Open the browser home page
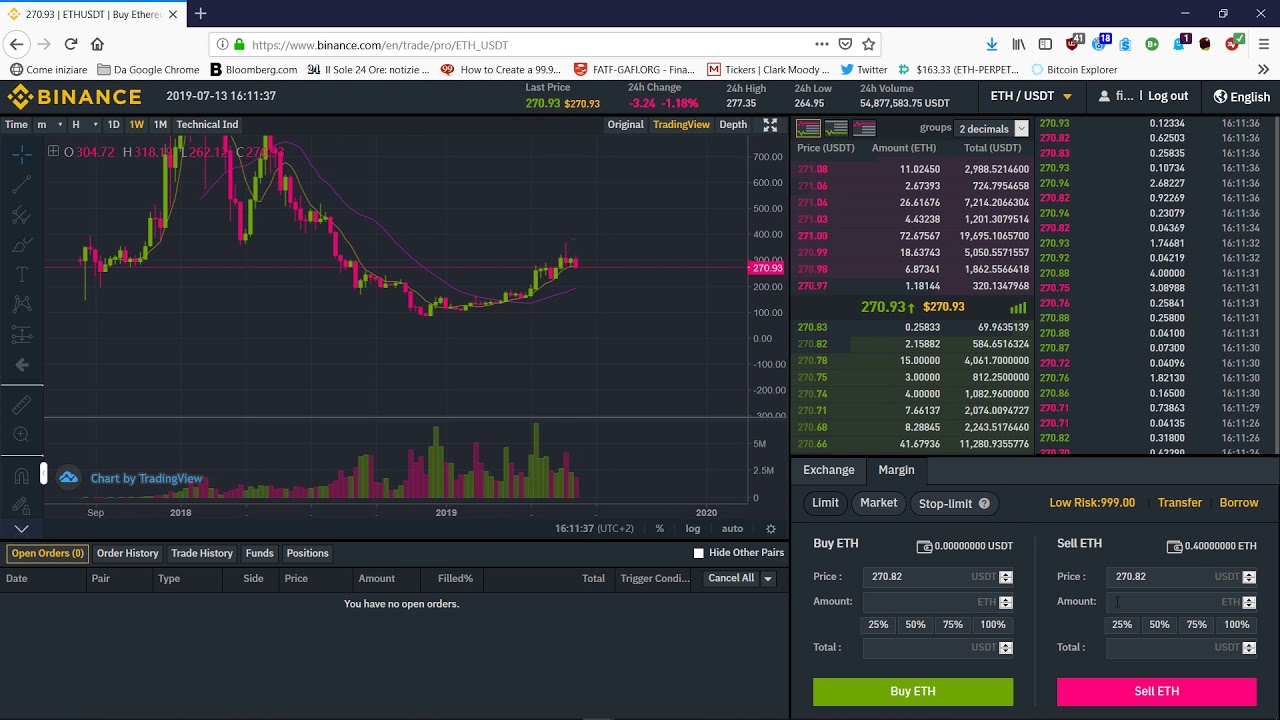Image resolution: width=1280 pixels, height=720 pixels. click(x=97, y=44)
